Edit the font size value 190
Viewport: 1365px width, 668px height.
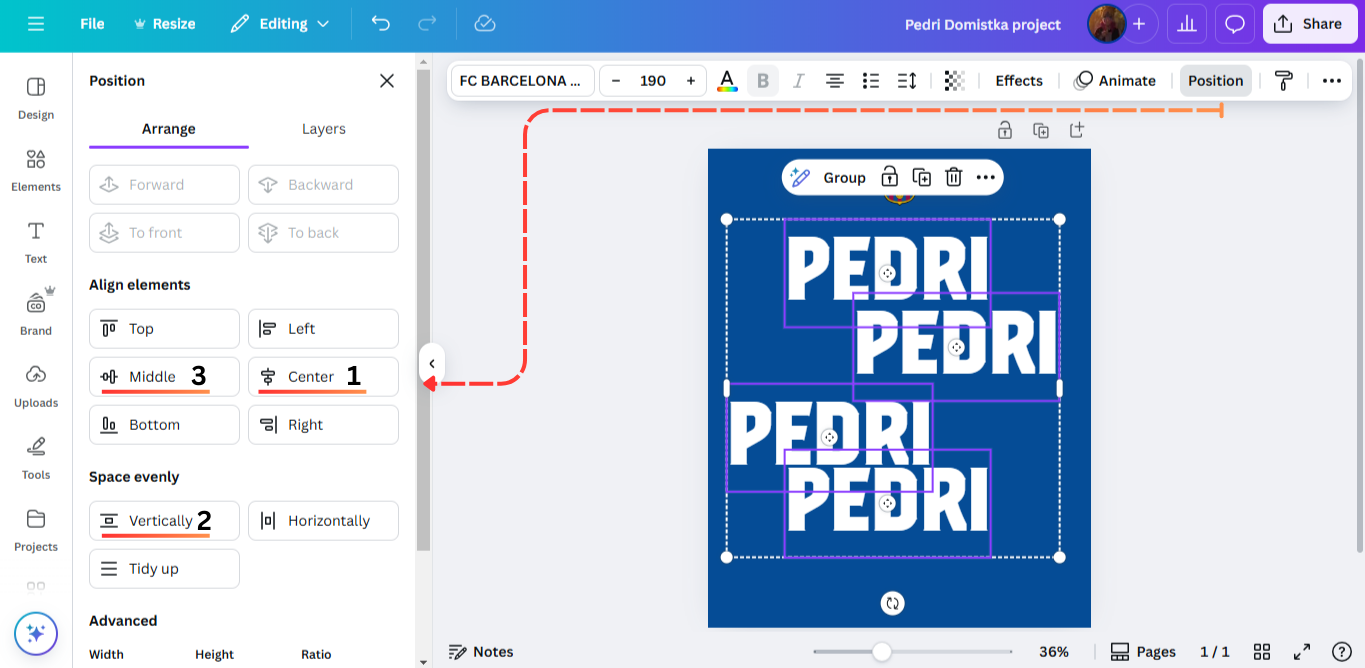pos(653,81)
